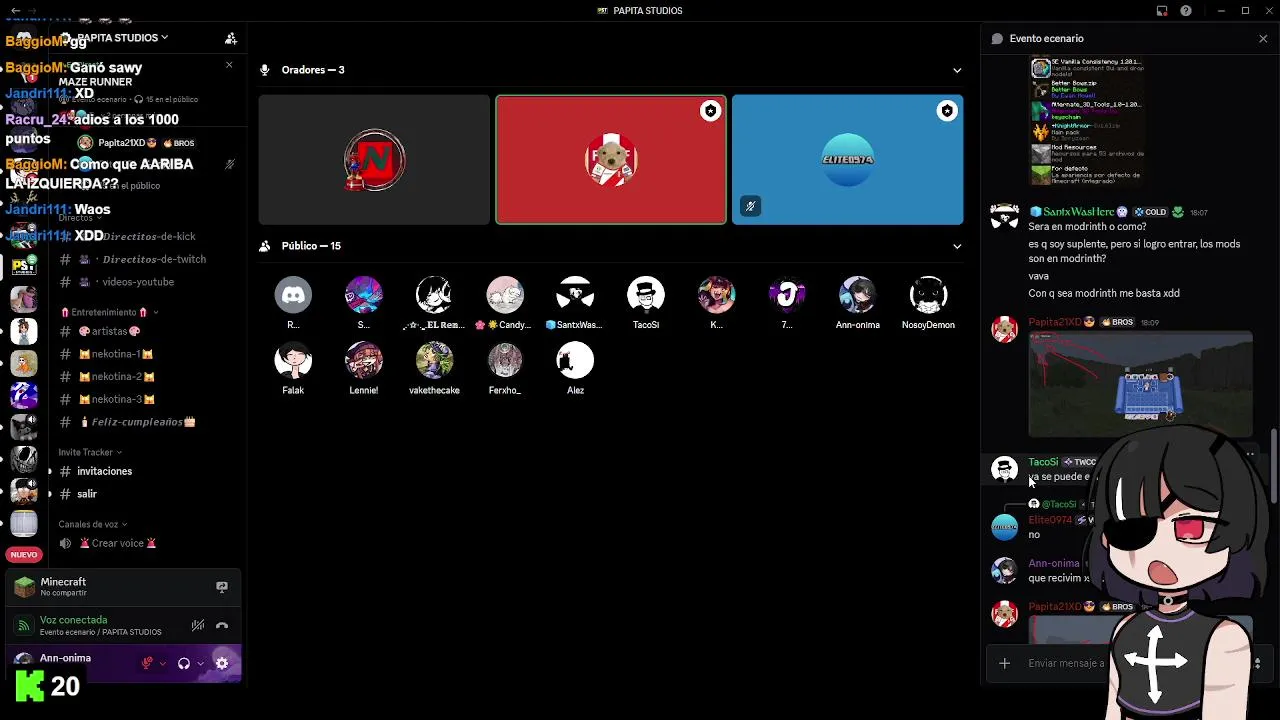
Task: Select the blue ELITE0974 speaker tile
Action: click(x=847, y=159)
